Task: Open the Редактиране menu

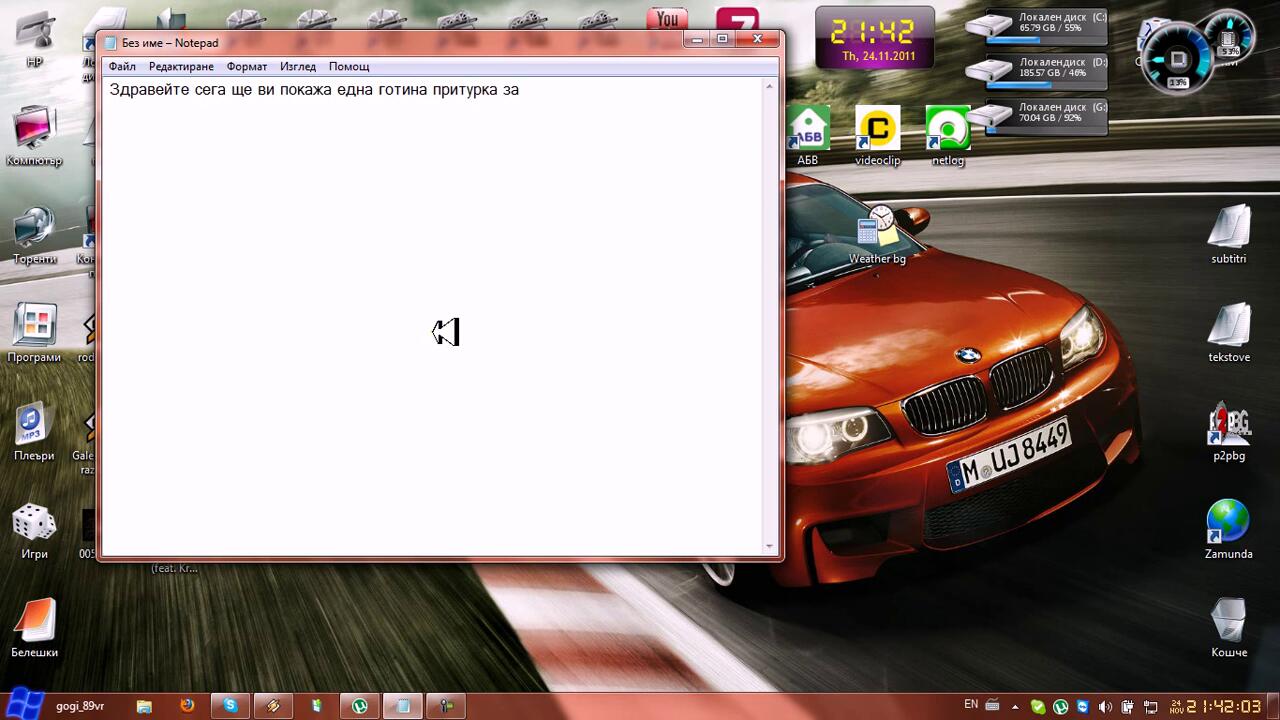Action: (181, 66)
